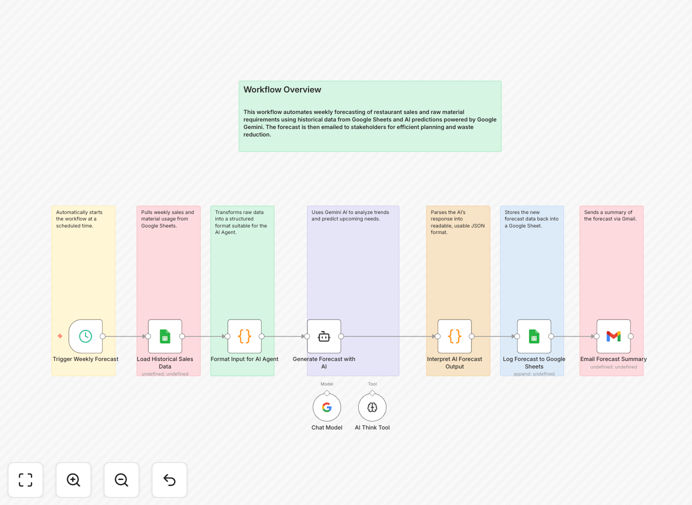Image resolution: width=692 pixels, height=505 pixels.
Task: Click the note 'Transforms raw data into a structured format'
Action: tap(241, 222)
